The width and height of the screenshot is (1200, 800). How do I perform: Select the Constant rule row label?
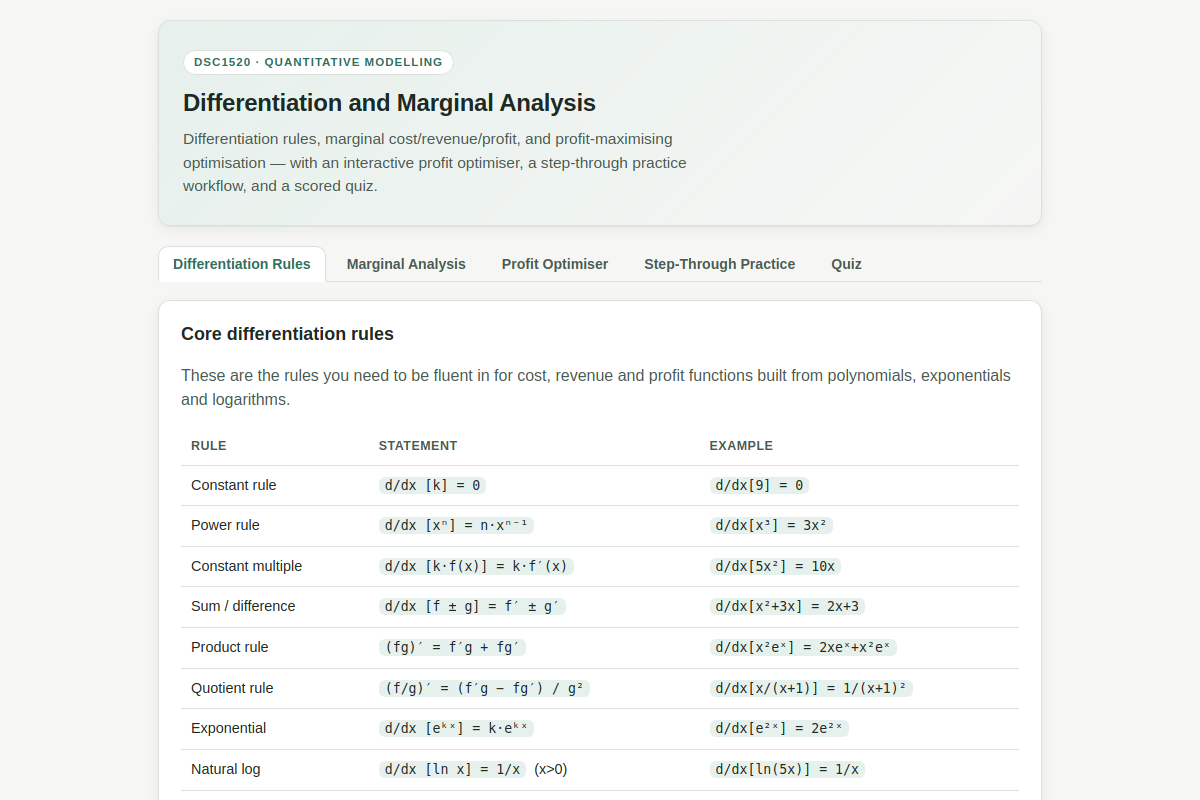tap(234, 485)
